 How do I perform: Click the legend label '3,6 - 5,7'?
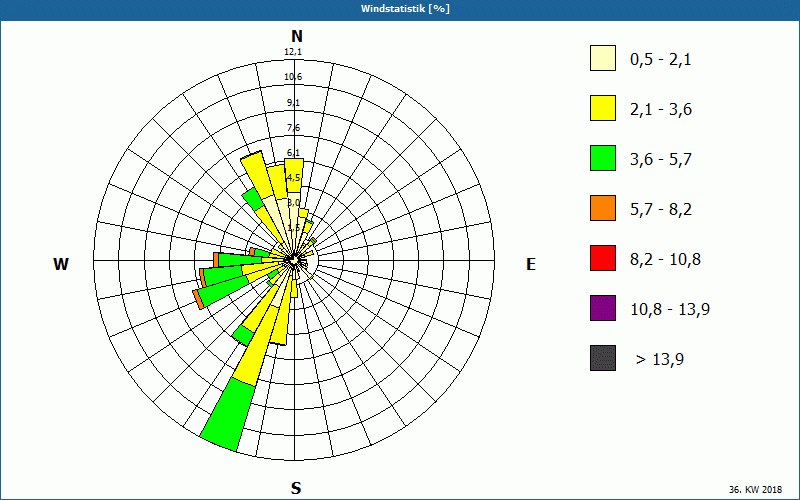[x=661, y=160]
